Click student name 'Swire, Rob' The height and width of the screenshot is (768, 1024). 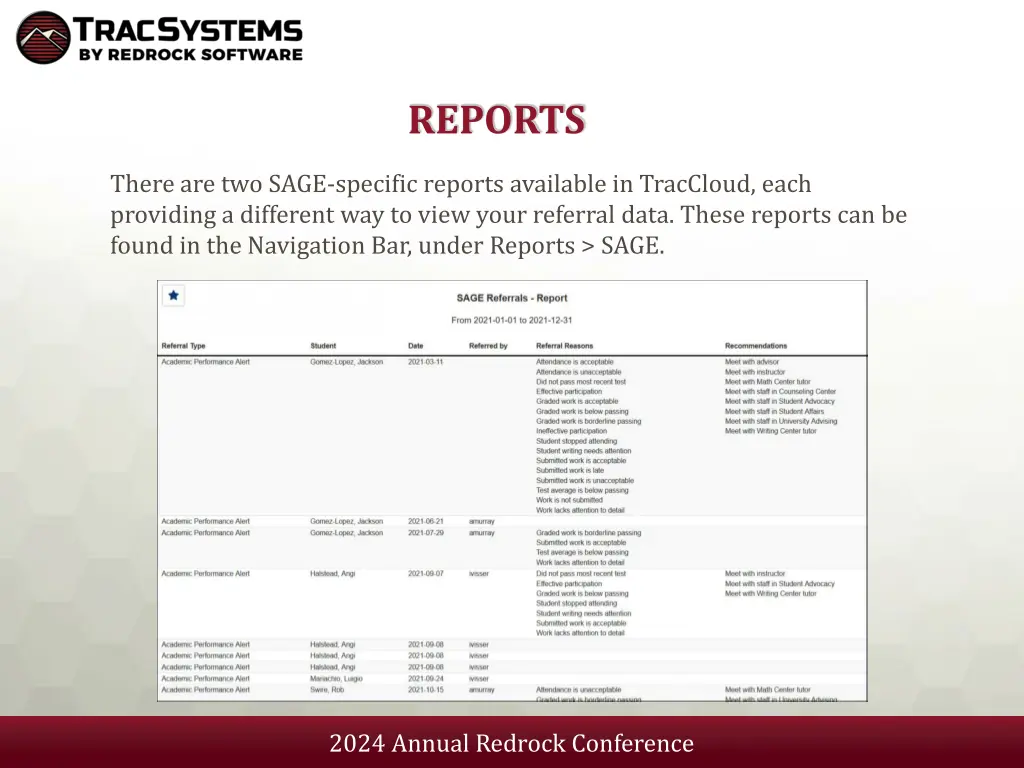coord(327,690)
